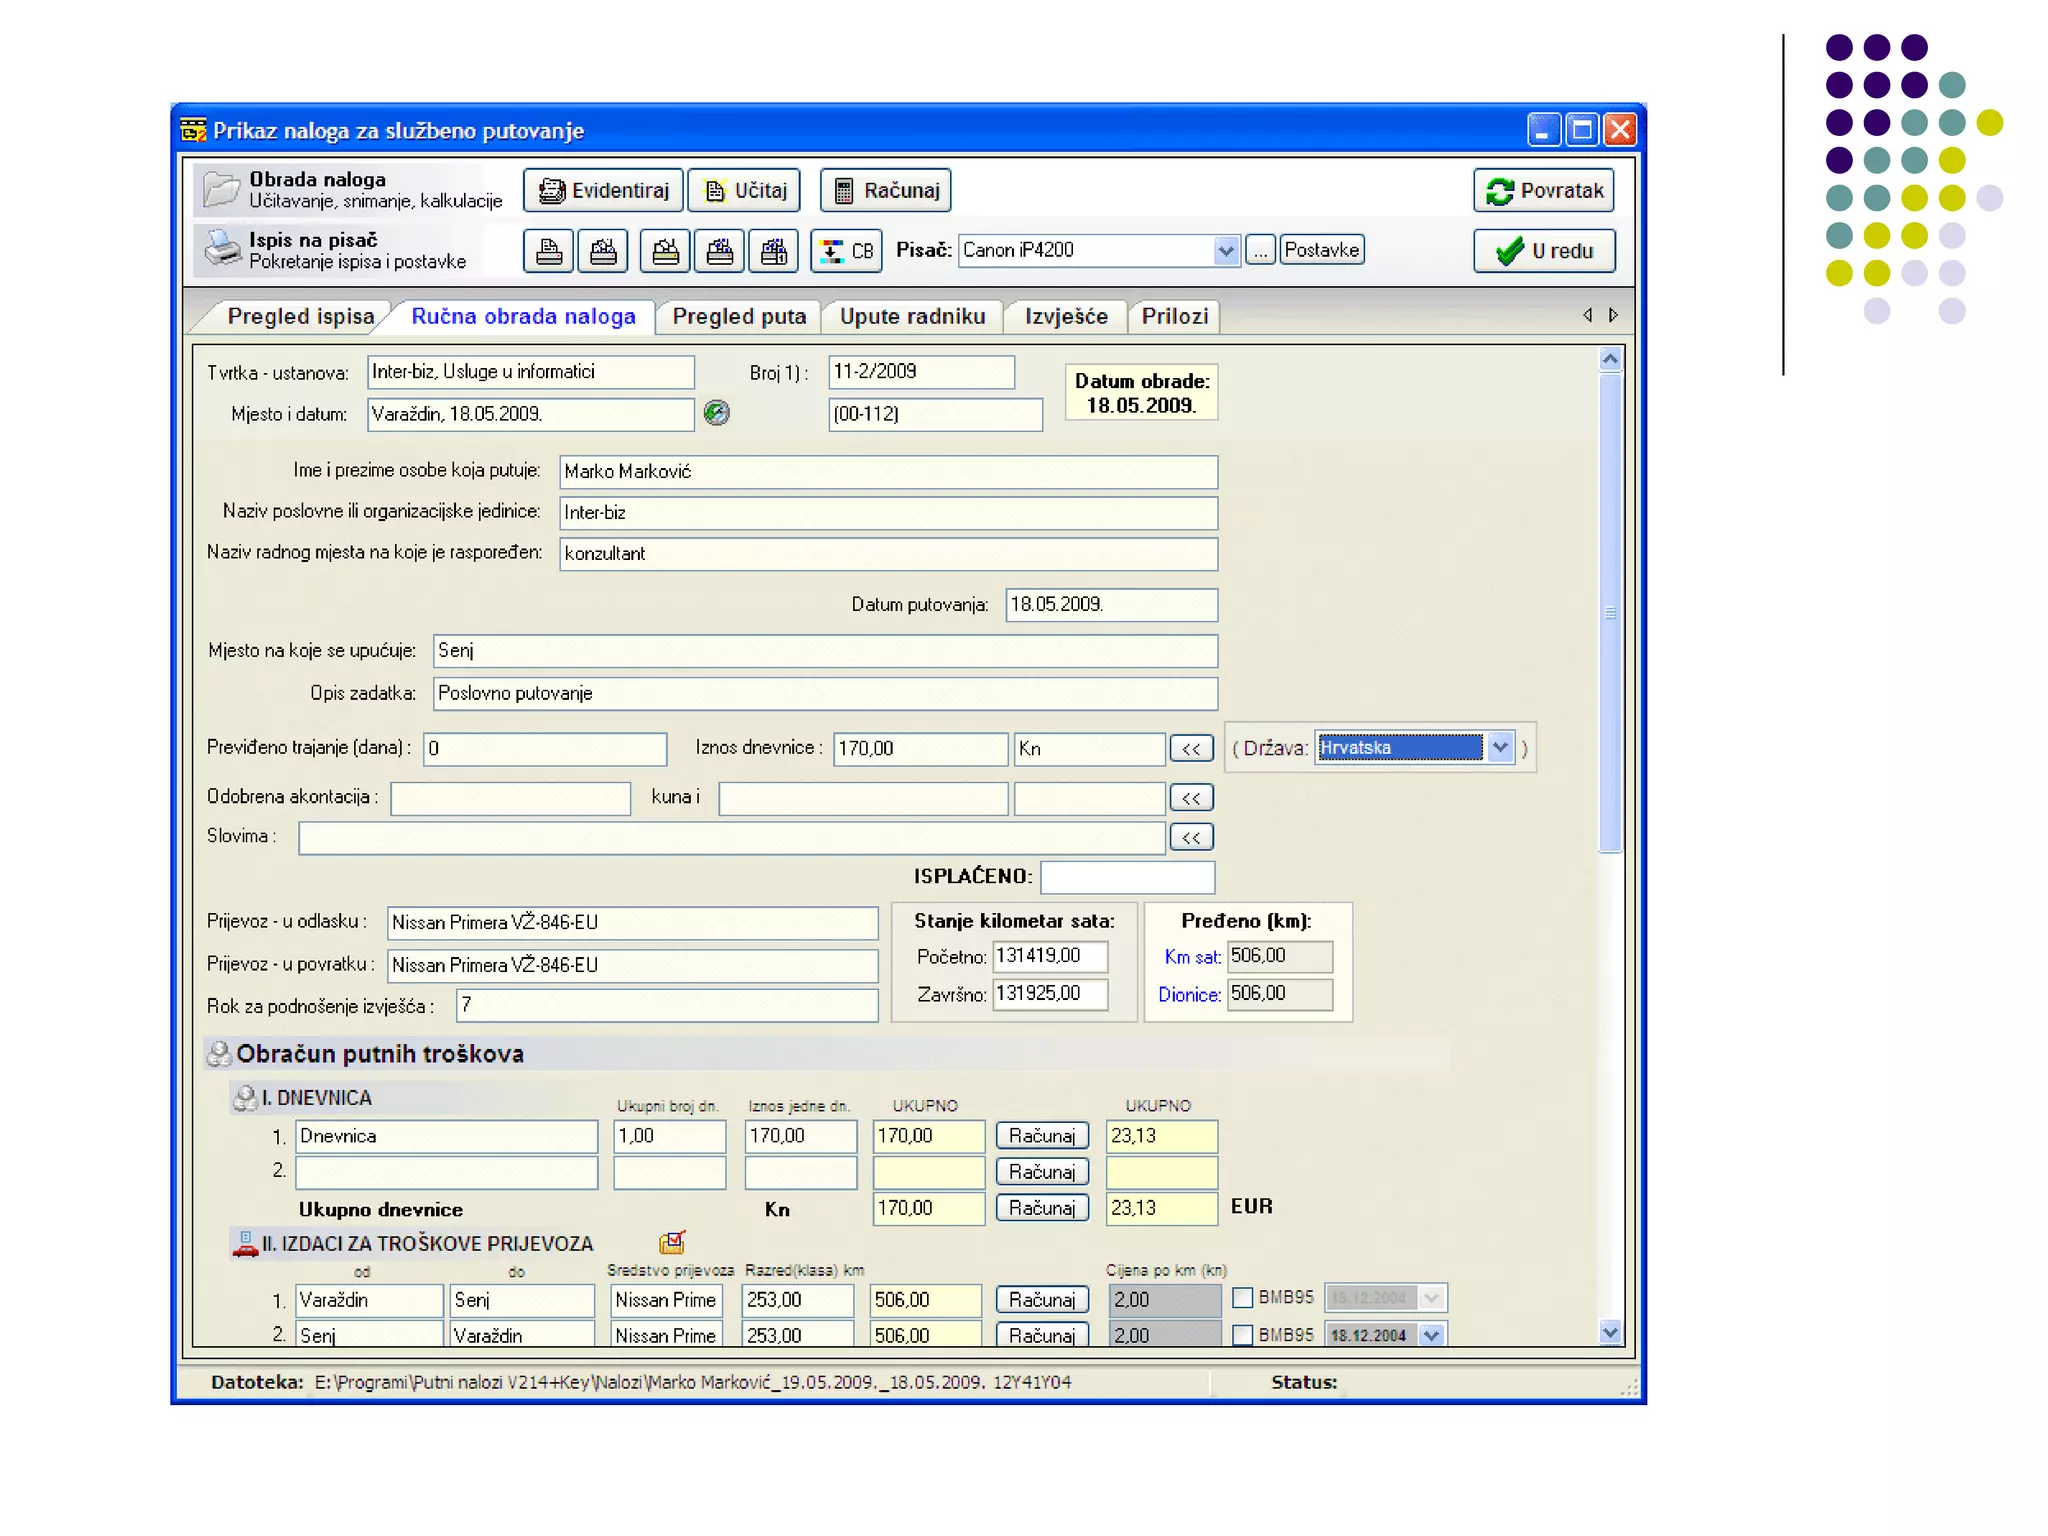Open the Pisač printer dropdown
The image size is (2048, 1536).
pyautogui.click(x=1226, y=250)
